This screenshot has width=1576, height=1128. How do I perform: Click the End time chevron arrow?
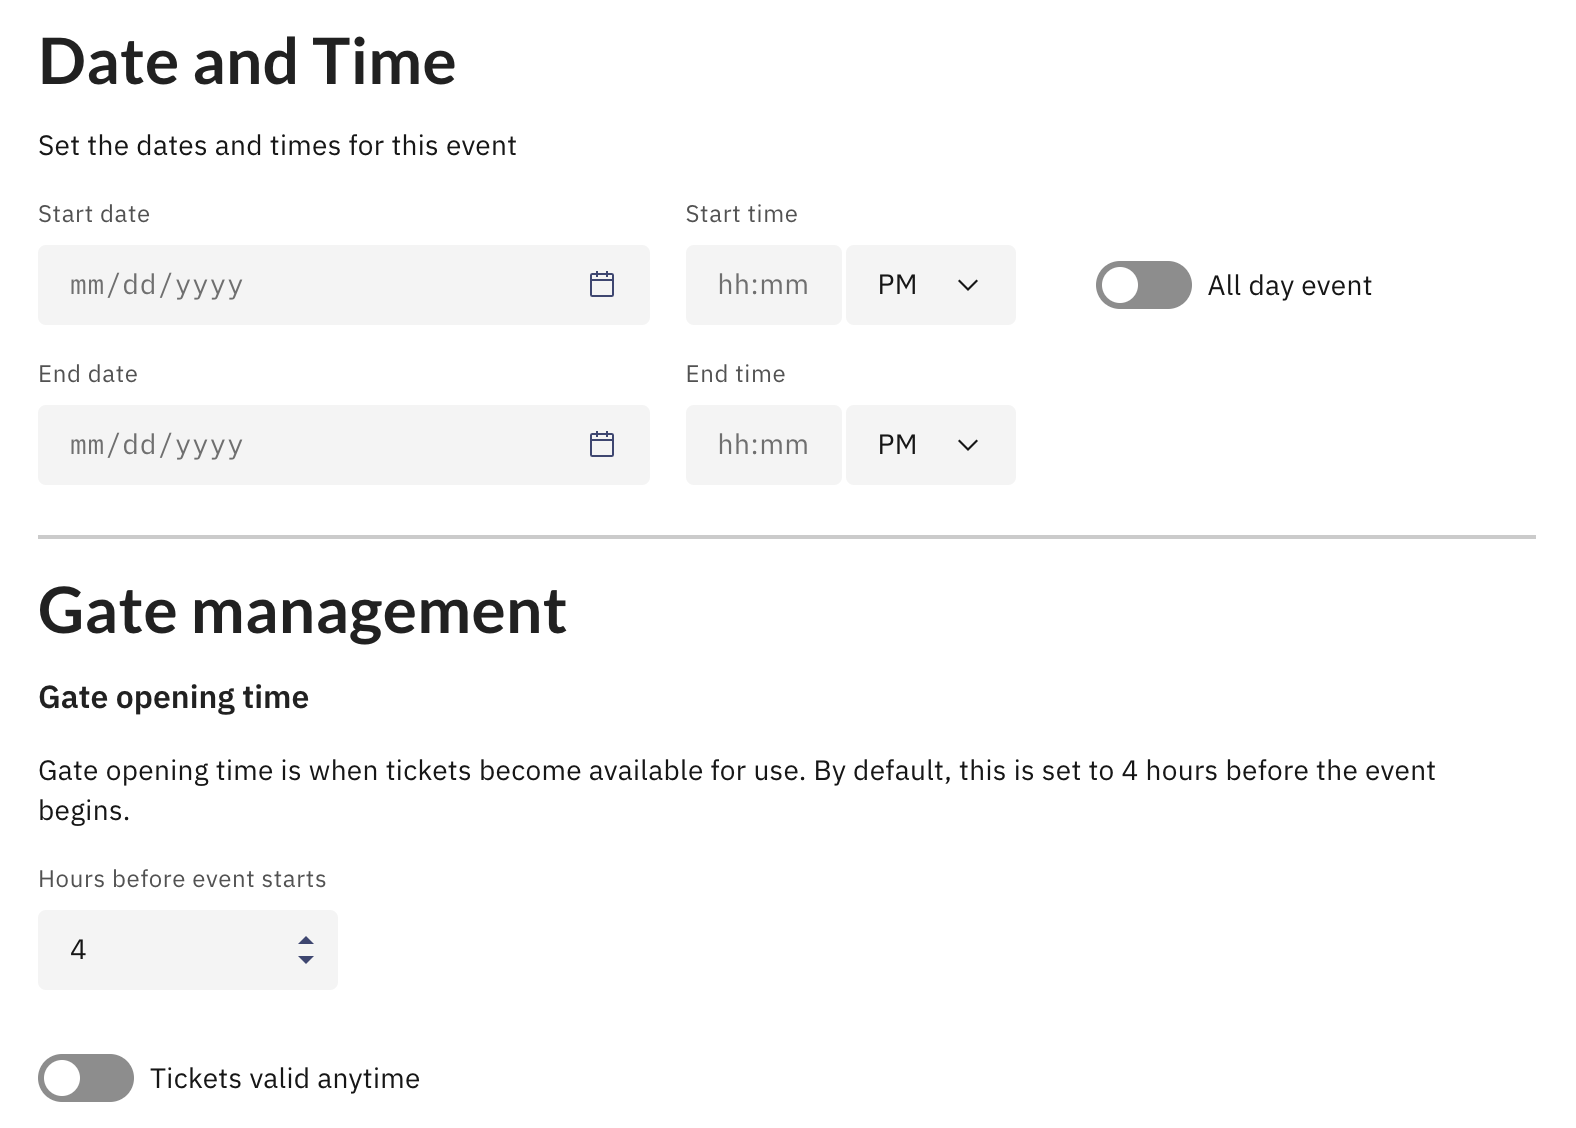click(x=967, y=445)
